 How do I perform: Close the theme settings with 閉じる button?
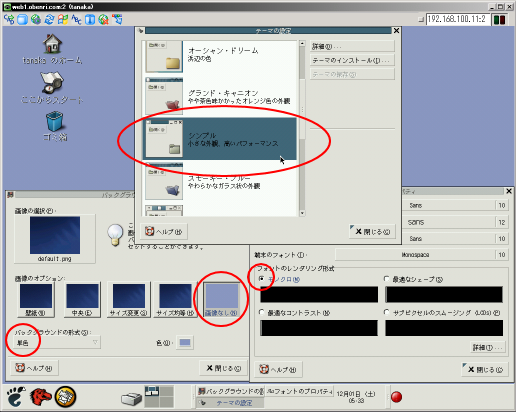click(x=372, y=231)
